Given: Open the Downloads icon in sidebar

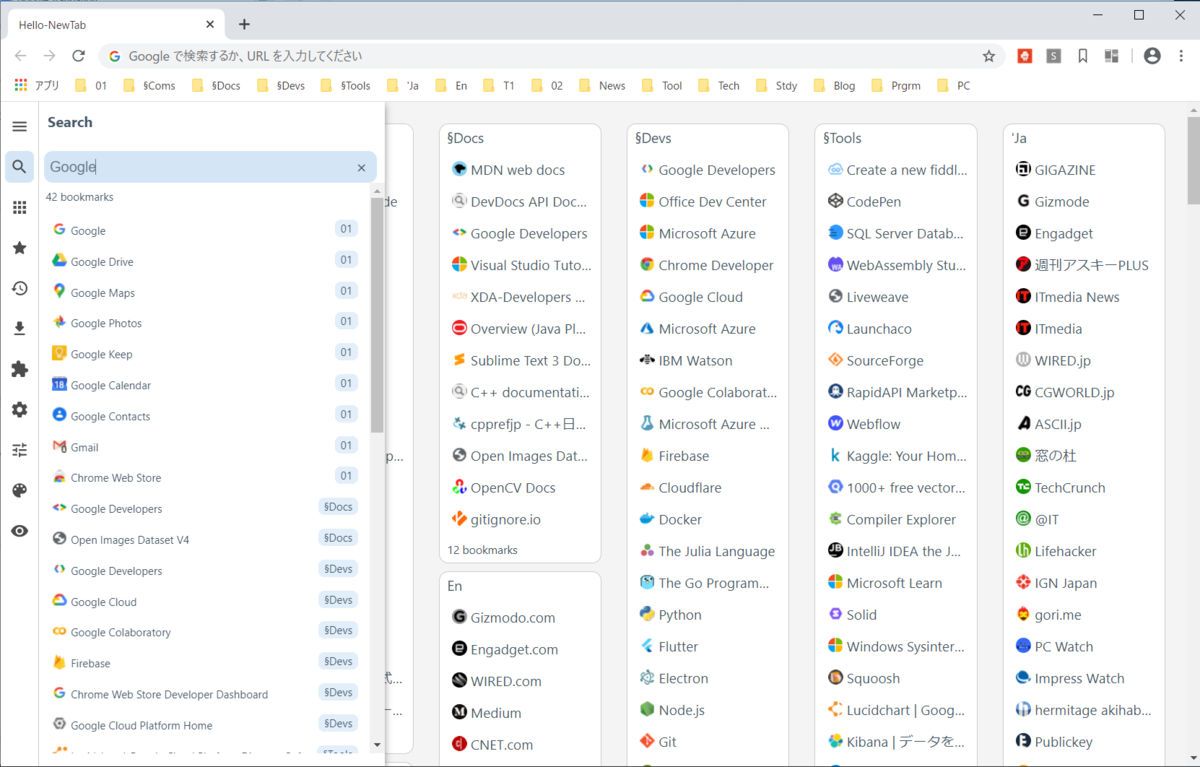Looking at the screenshot, I should [19, 329].
